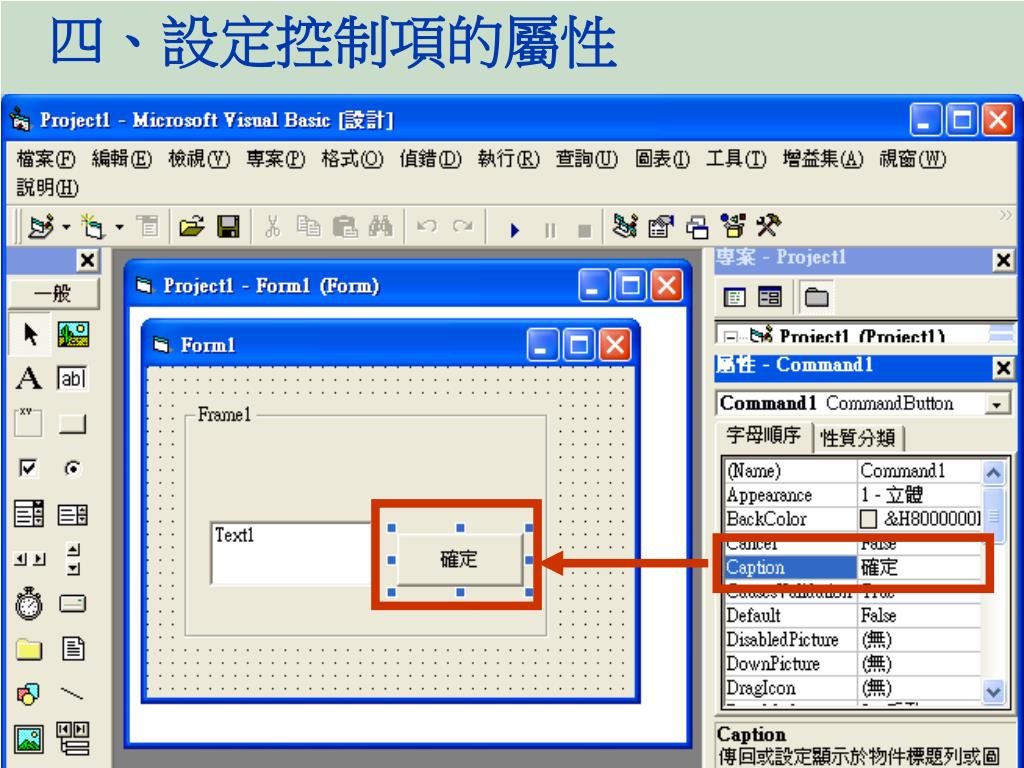This screenshot has width=1024, height=768.
Task: Open the Command1 object selector dropdown
Action: pyautogui.click(x=997, y=404)
